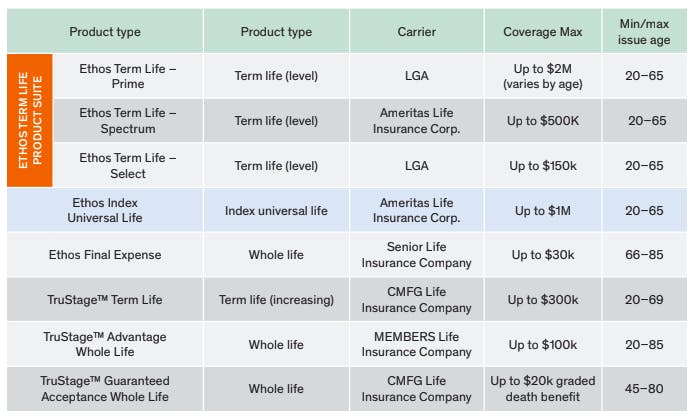Click the Ethos Final Expense cell

click(x=105, y=255)
